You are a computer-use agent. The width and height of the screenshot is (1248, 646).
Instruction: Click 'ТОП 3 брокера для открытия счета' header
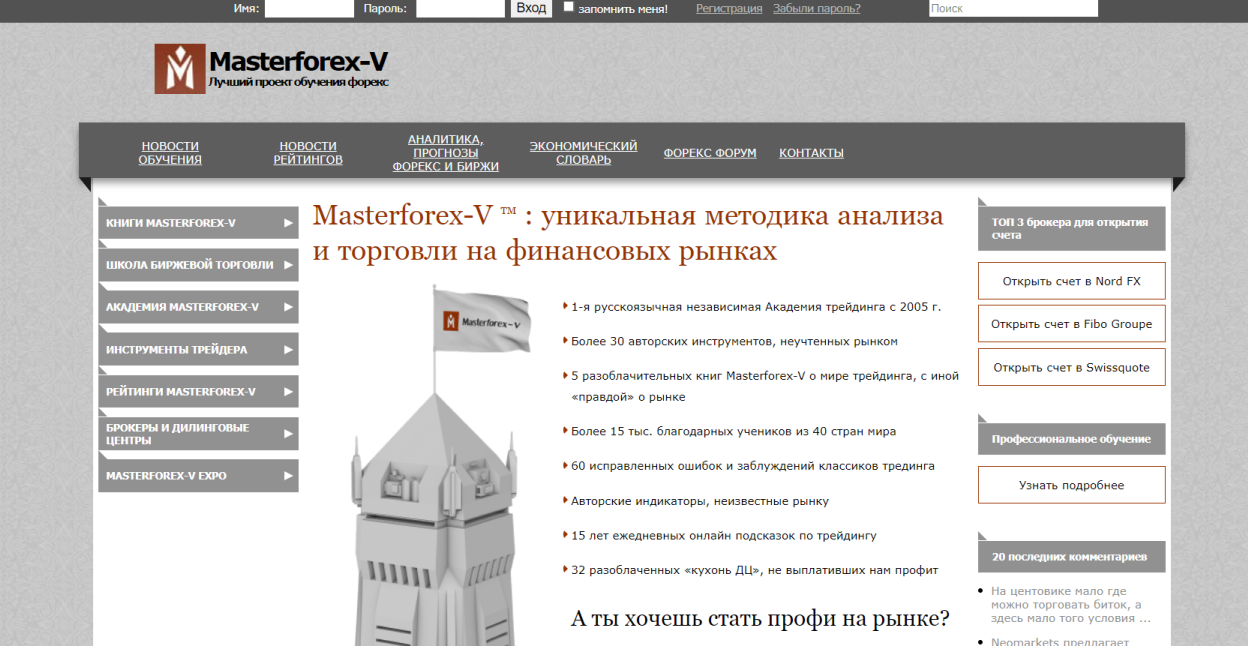coord(1072,229)
